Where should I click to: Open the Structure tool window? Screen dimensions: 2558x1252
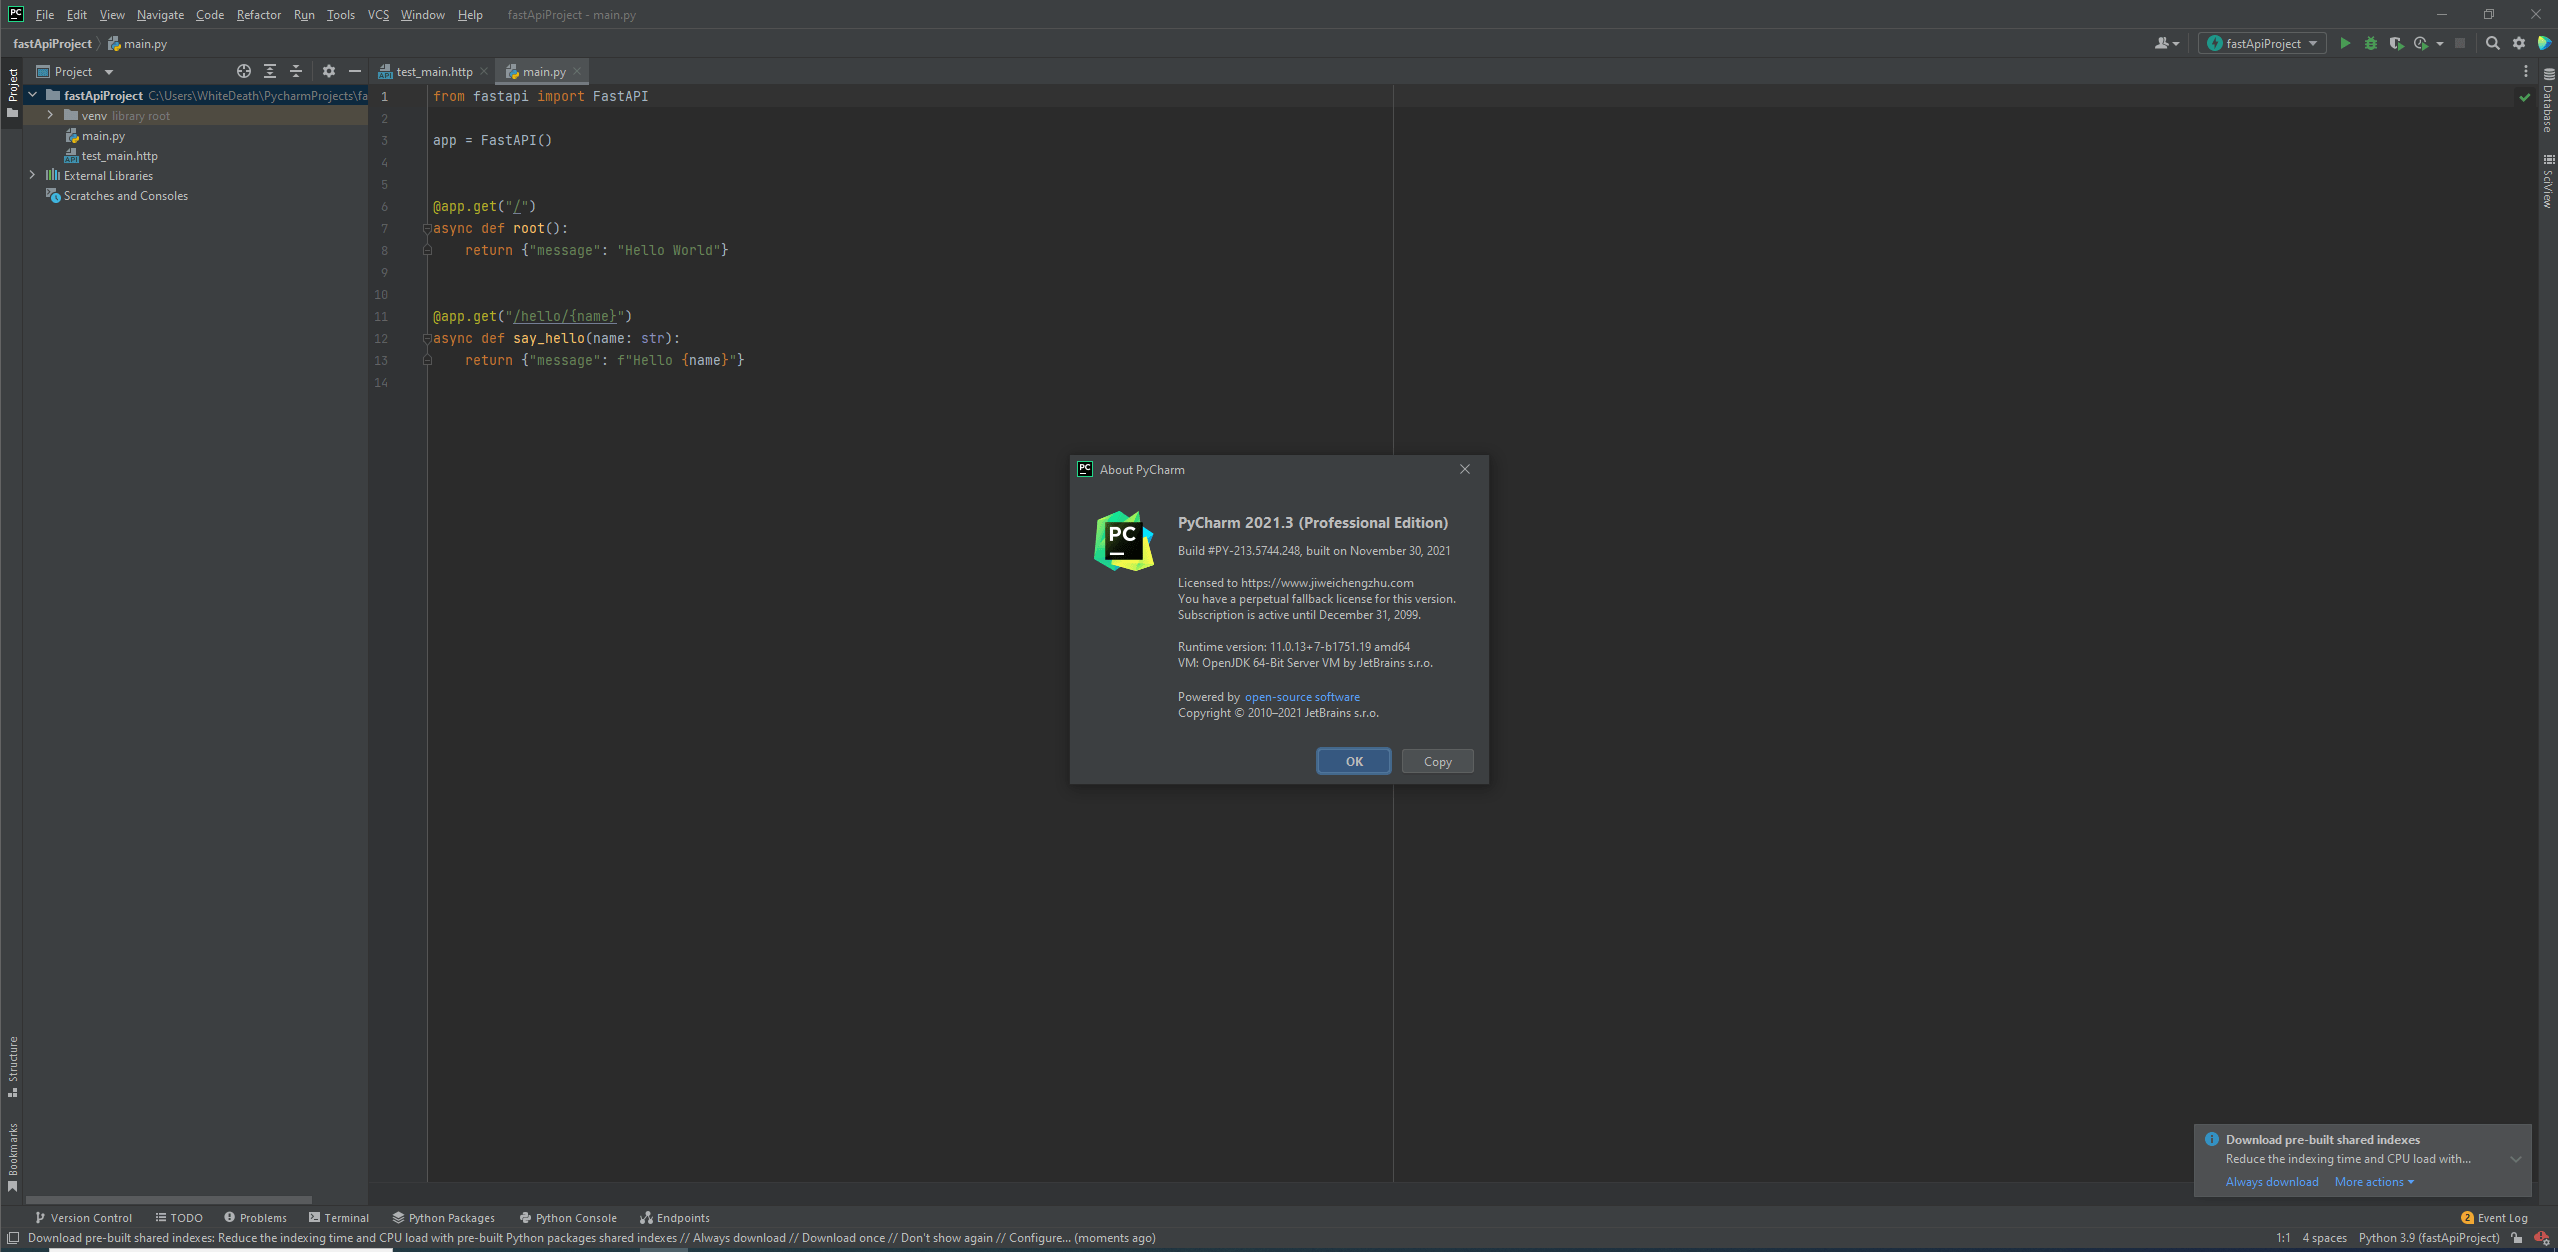pos(12,1066)
